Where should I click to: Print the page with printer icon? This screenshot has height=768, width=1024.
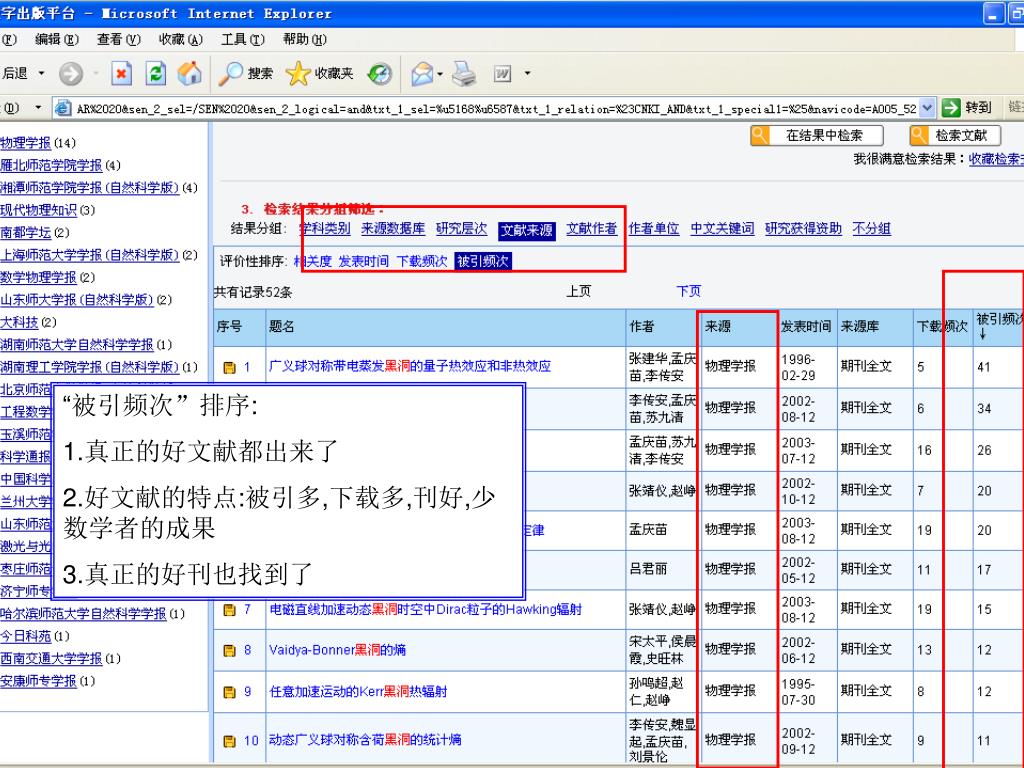[x=464, y=73]
